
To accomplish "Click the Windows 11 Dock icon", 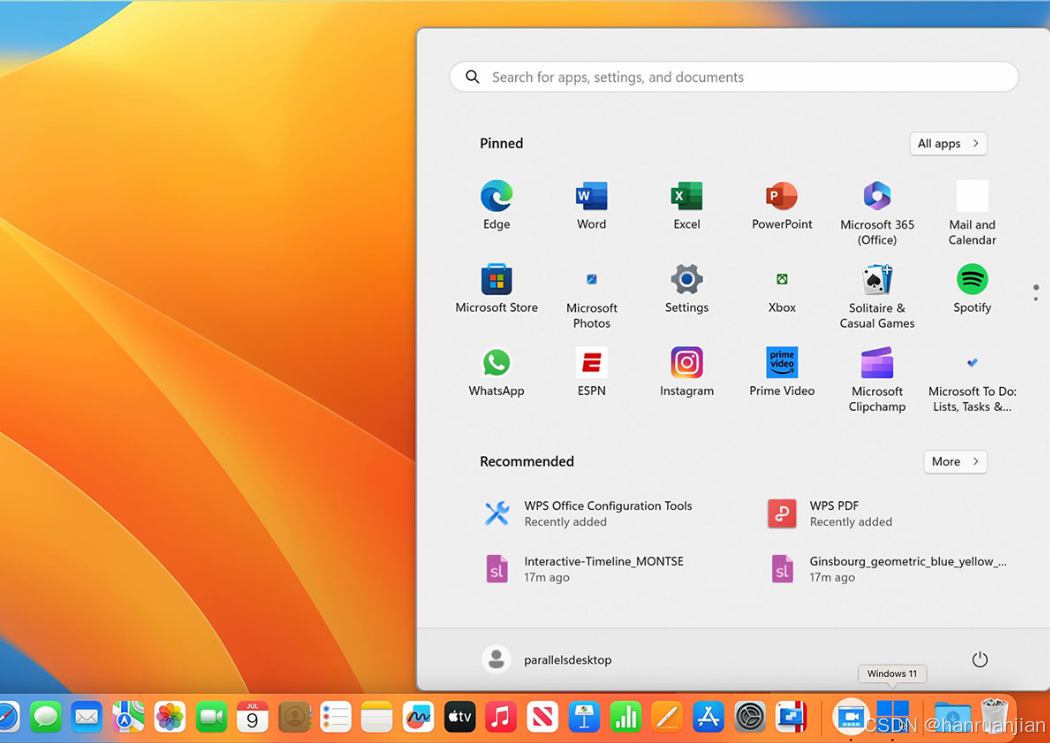I will click(x=893, y=716).
